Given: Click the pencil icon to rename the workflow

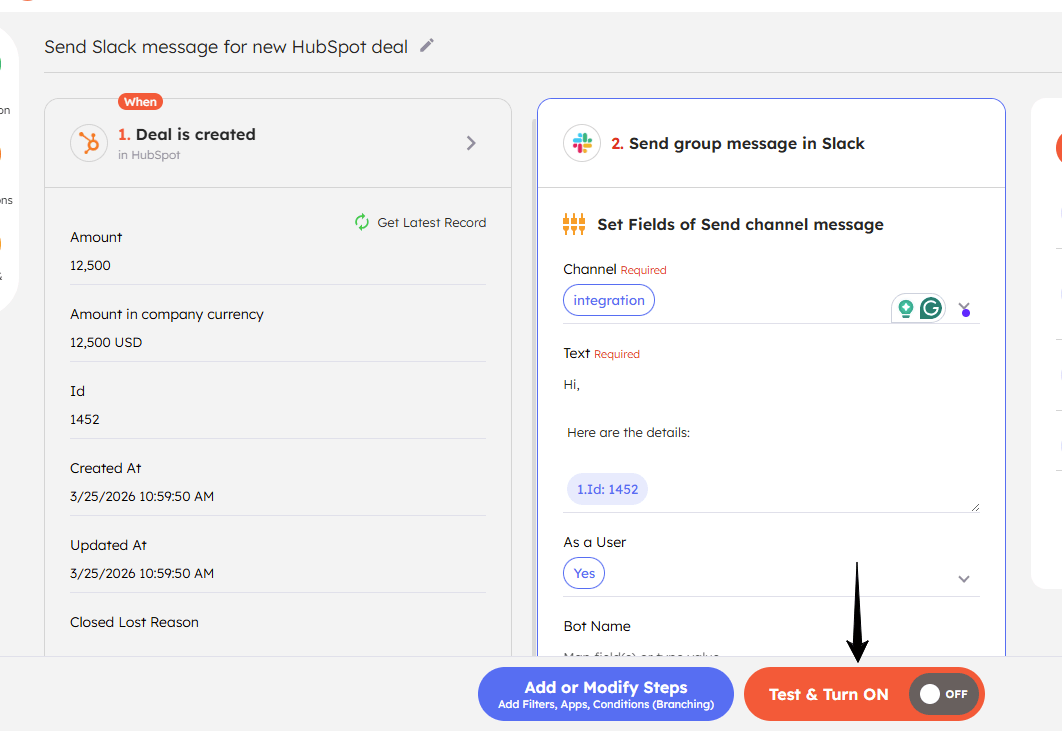Looking at the screenshot, I should click(427, 45).
